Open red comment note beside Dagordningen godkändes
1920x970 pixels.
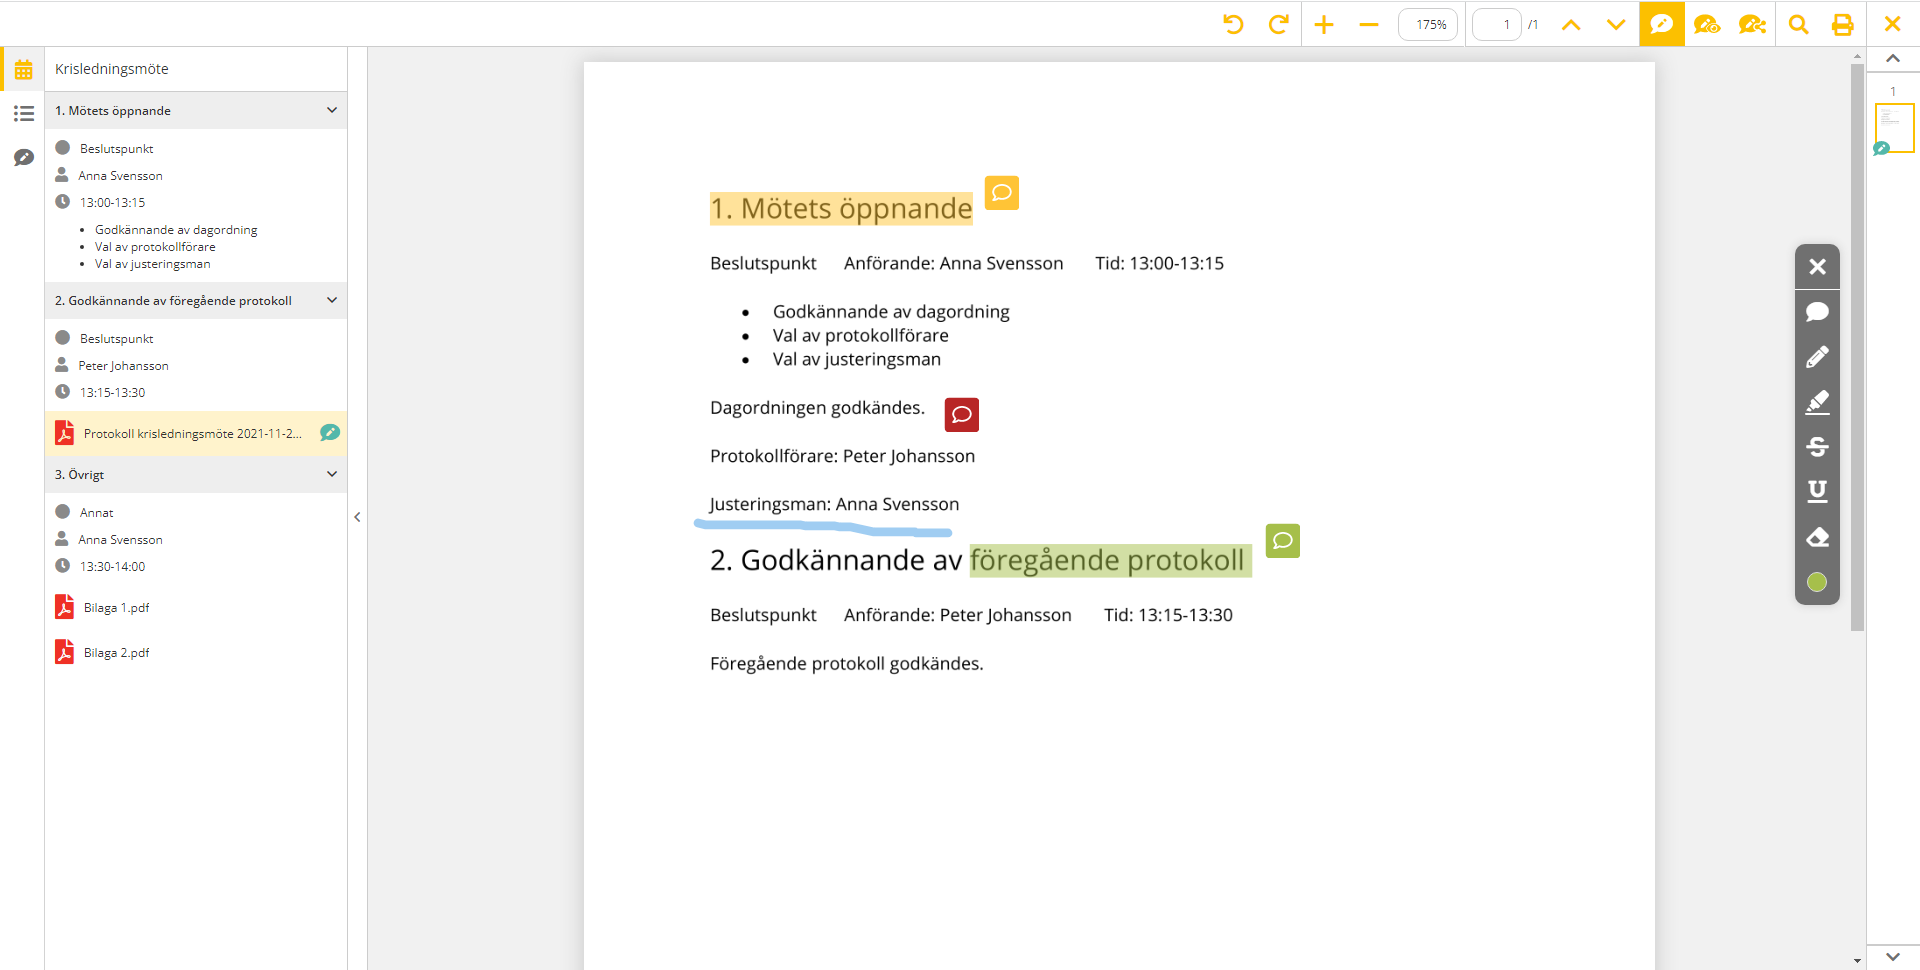[x=962, y=414]
